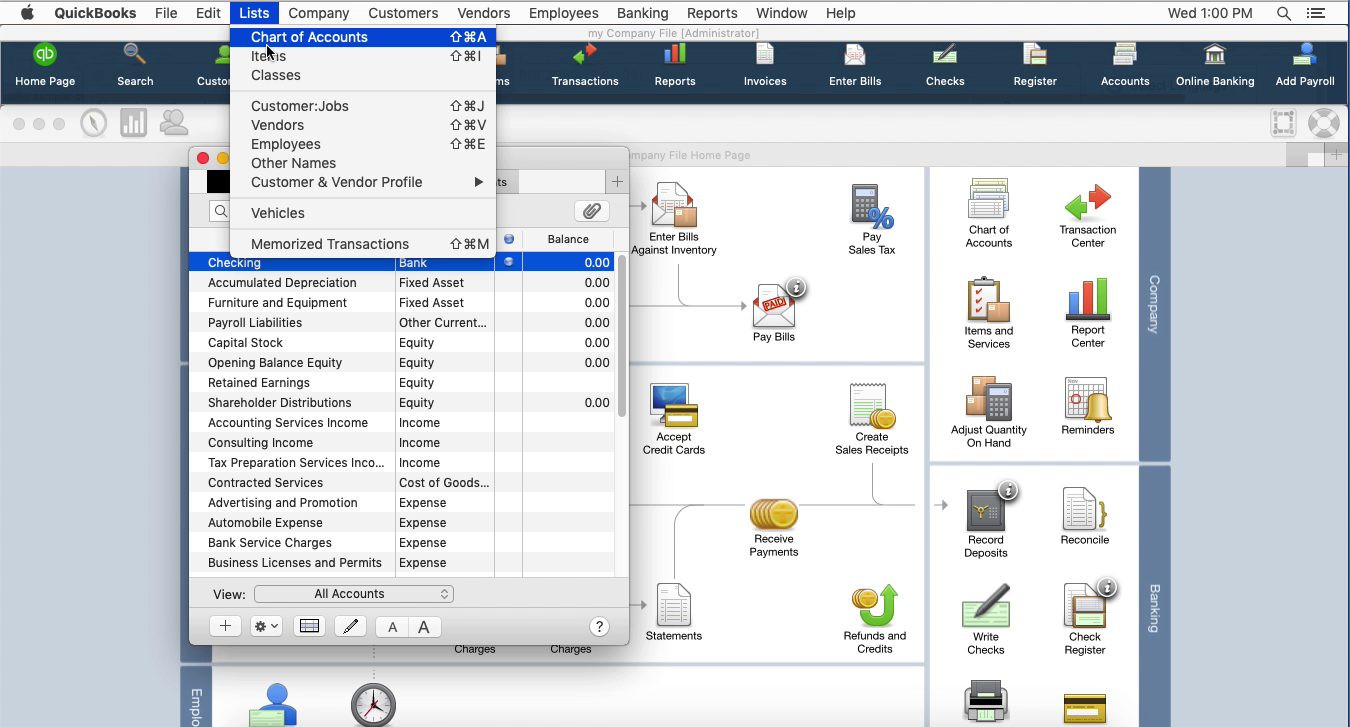
Task: Open the Checks toolbar icon
Action: click(945, 65)
